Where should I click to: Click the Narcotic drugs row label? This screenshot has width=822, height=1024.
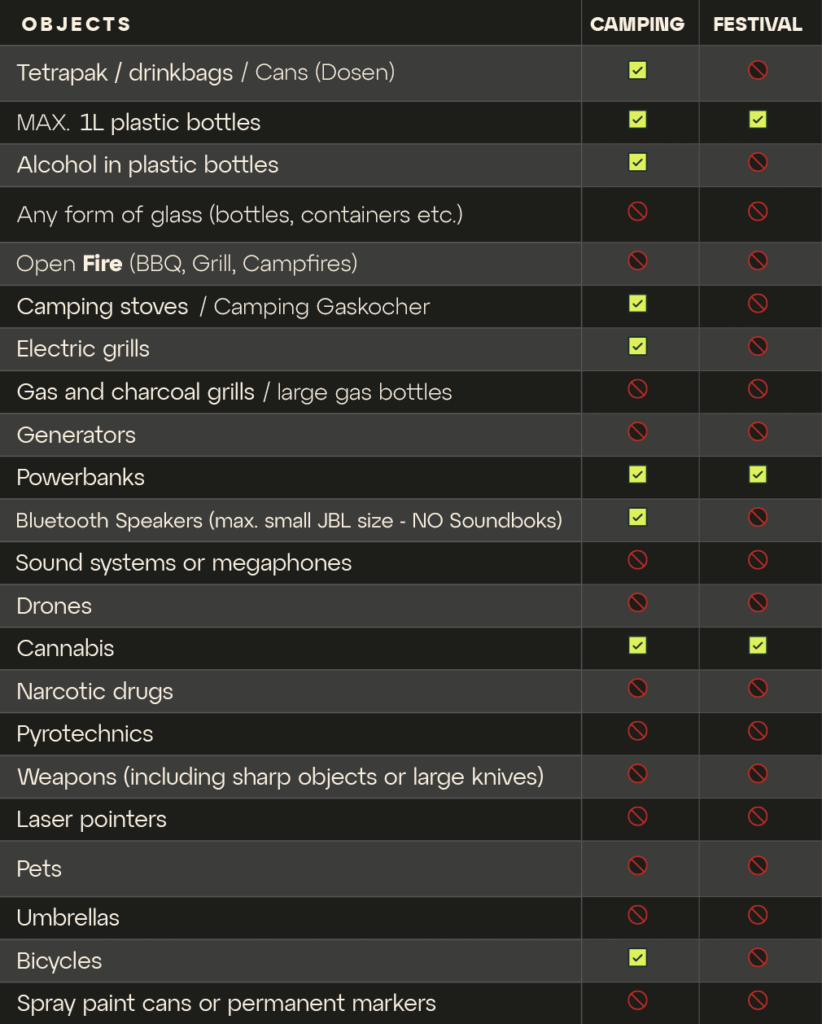pos(95,691)
